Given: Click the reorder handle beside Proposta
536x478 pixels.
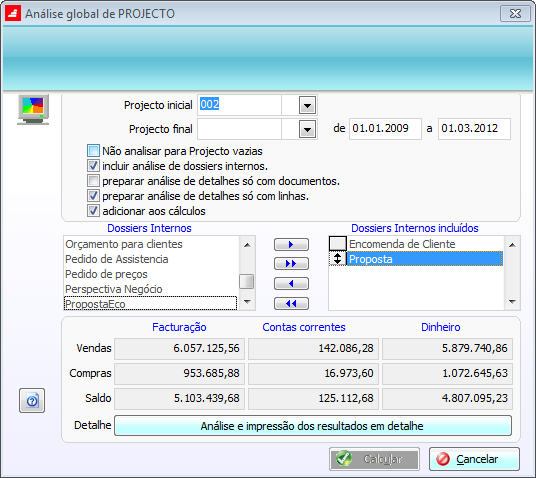Looking at the screenshot, I should tap(337, 259).
